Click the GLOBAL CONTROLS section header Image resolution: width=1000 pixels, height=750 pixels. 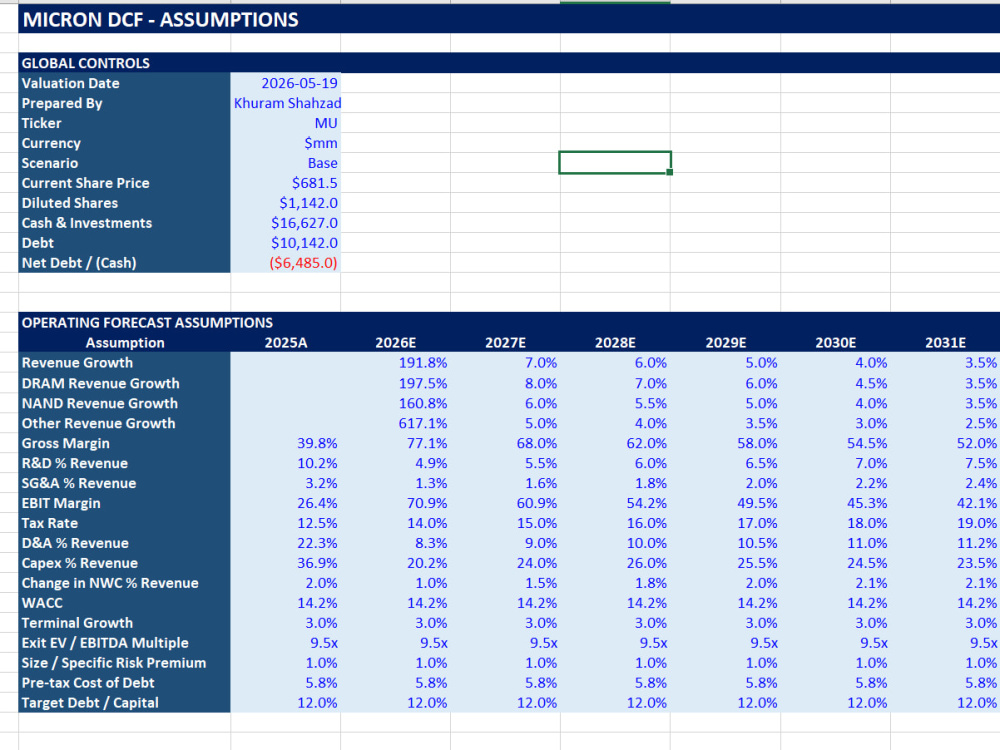click(x=86, y=63)
